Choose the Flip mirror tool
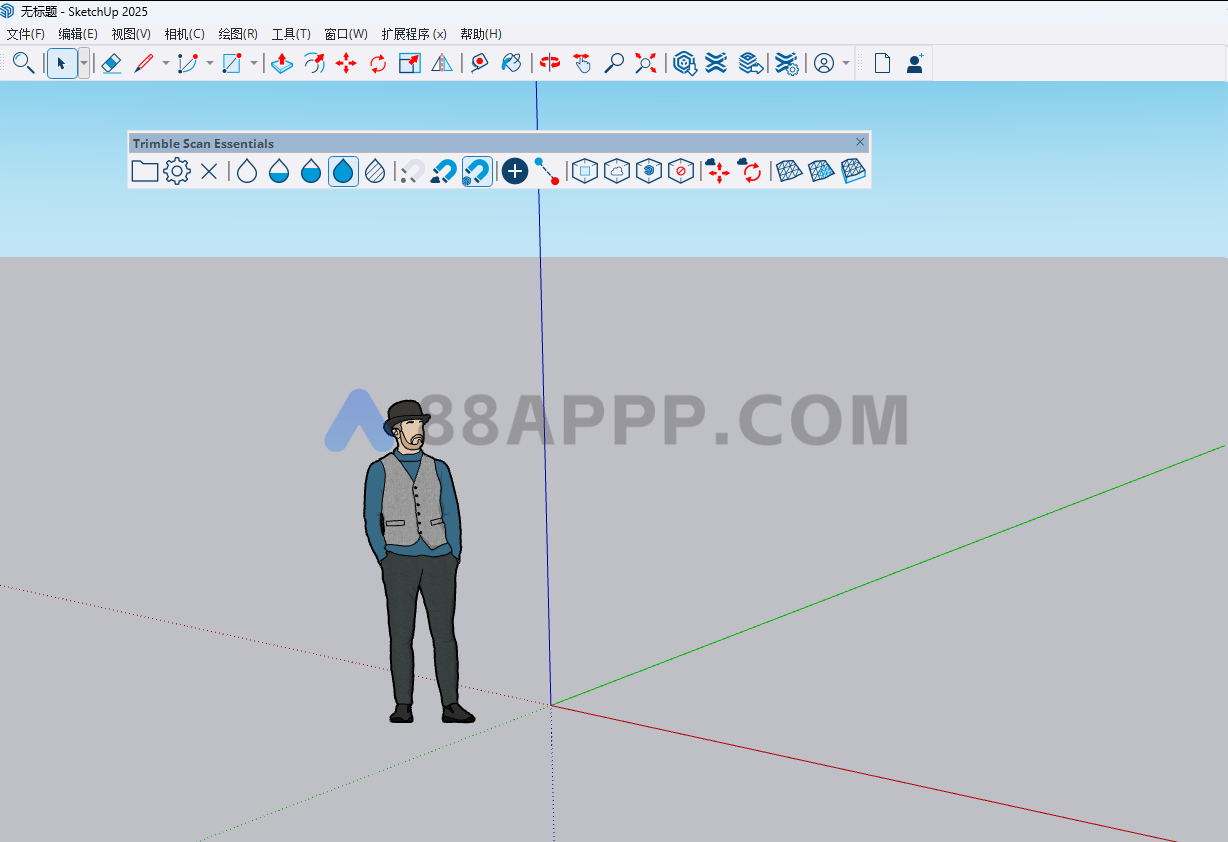The width and height of the screenshot is (1228, 842). [x=442, y=63]
